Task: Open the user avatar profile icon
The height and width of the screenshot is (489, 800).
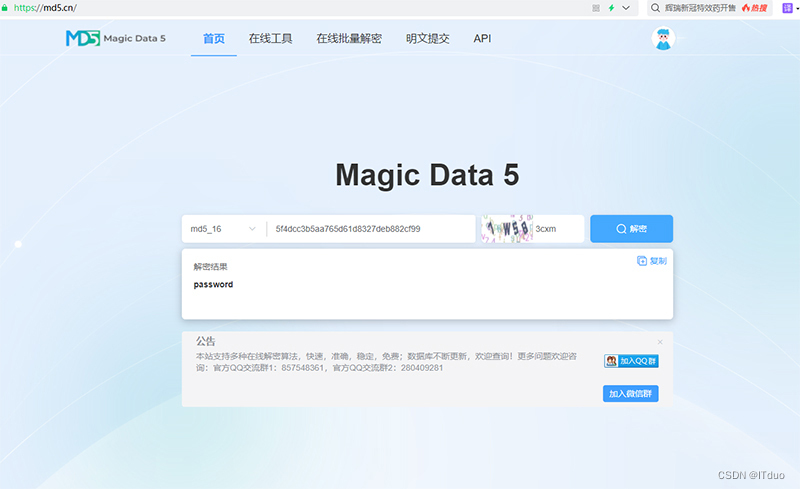Action: pyautogui.click(x=663, y=38)
